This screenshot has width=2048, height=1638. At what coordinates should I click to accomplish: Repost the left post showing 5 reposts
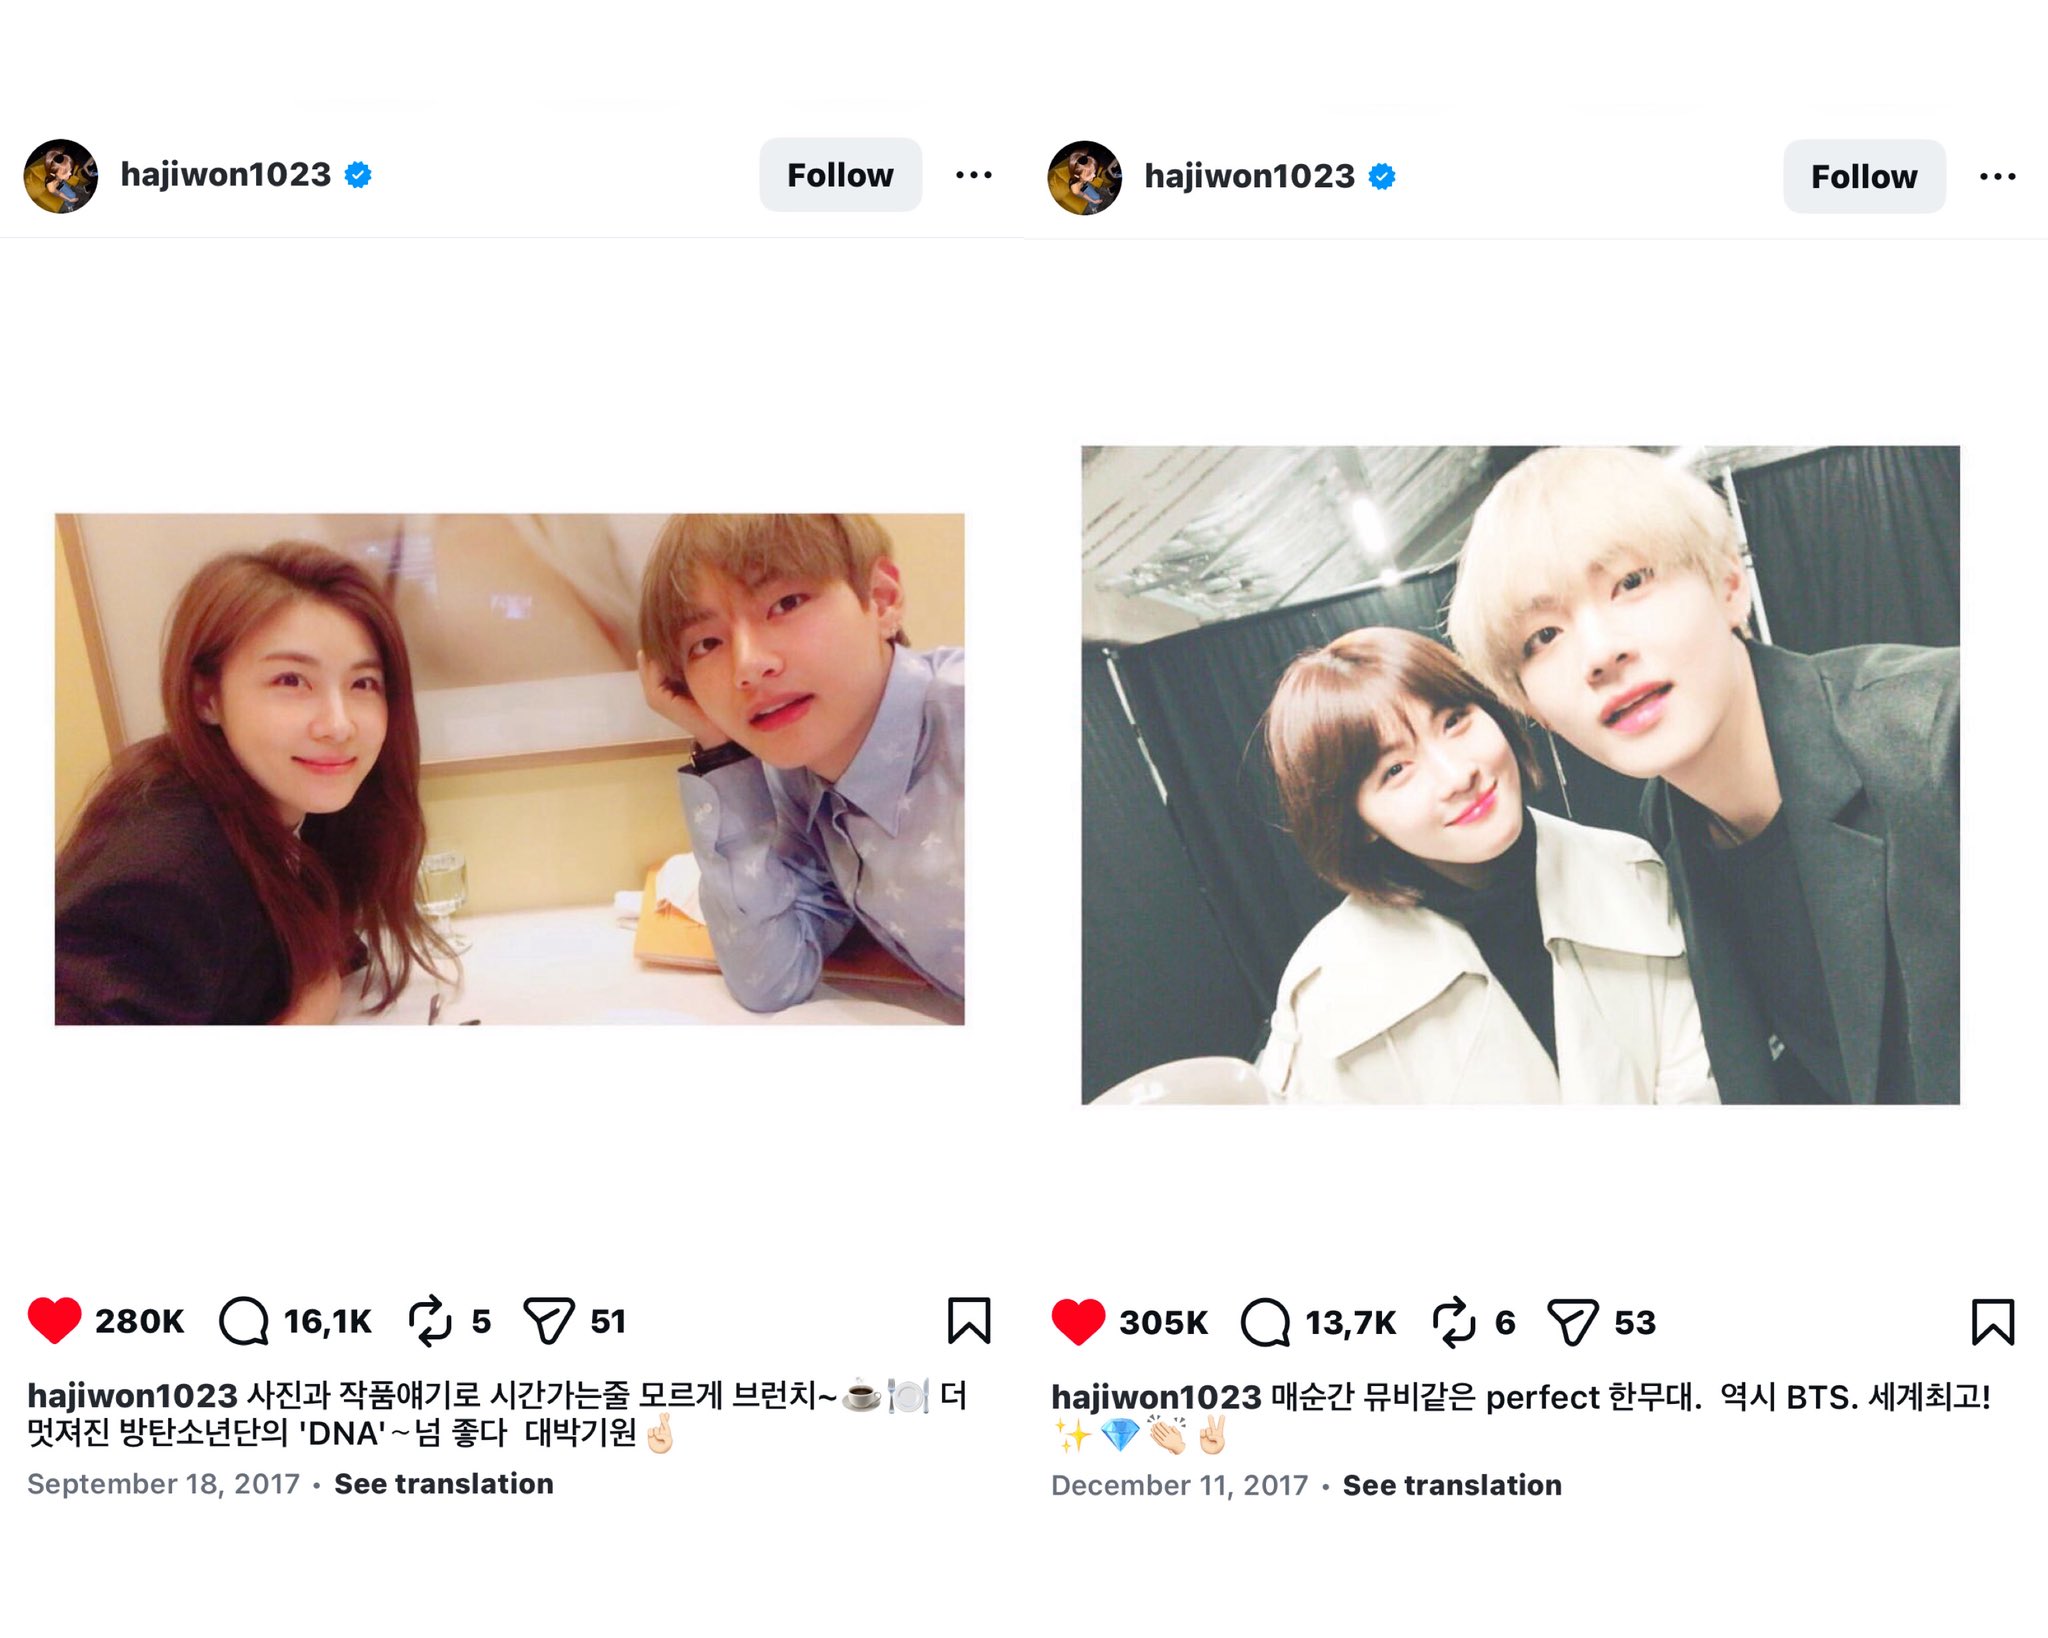coord(431,1321)
